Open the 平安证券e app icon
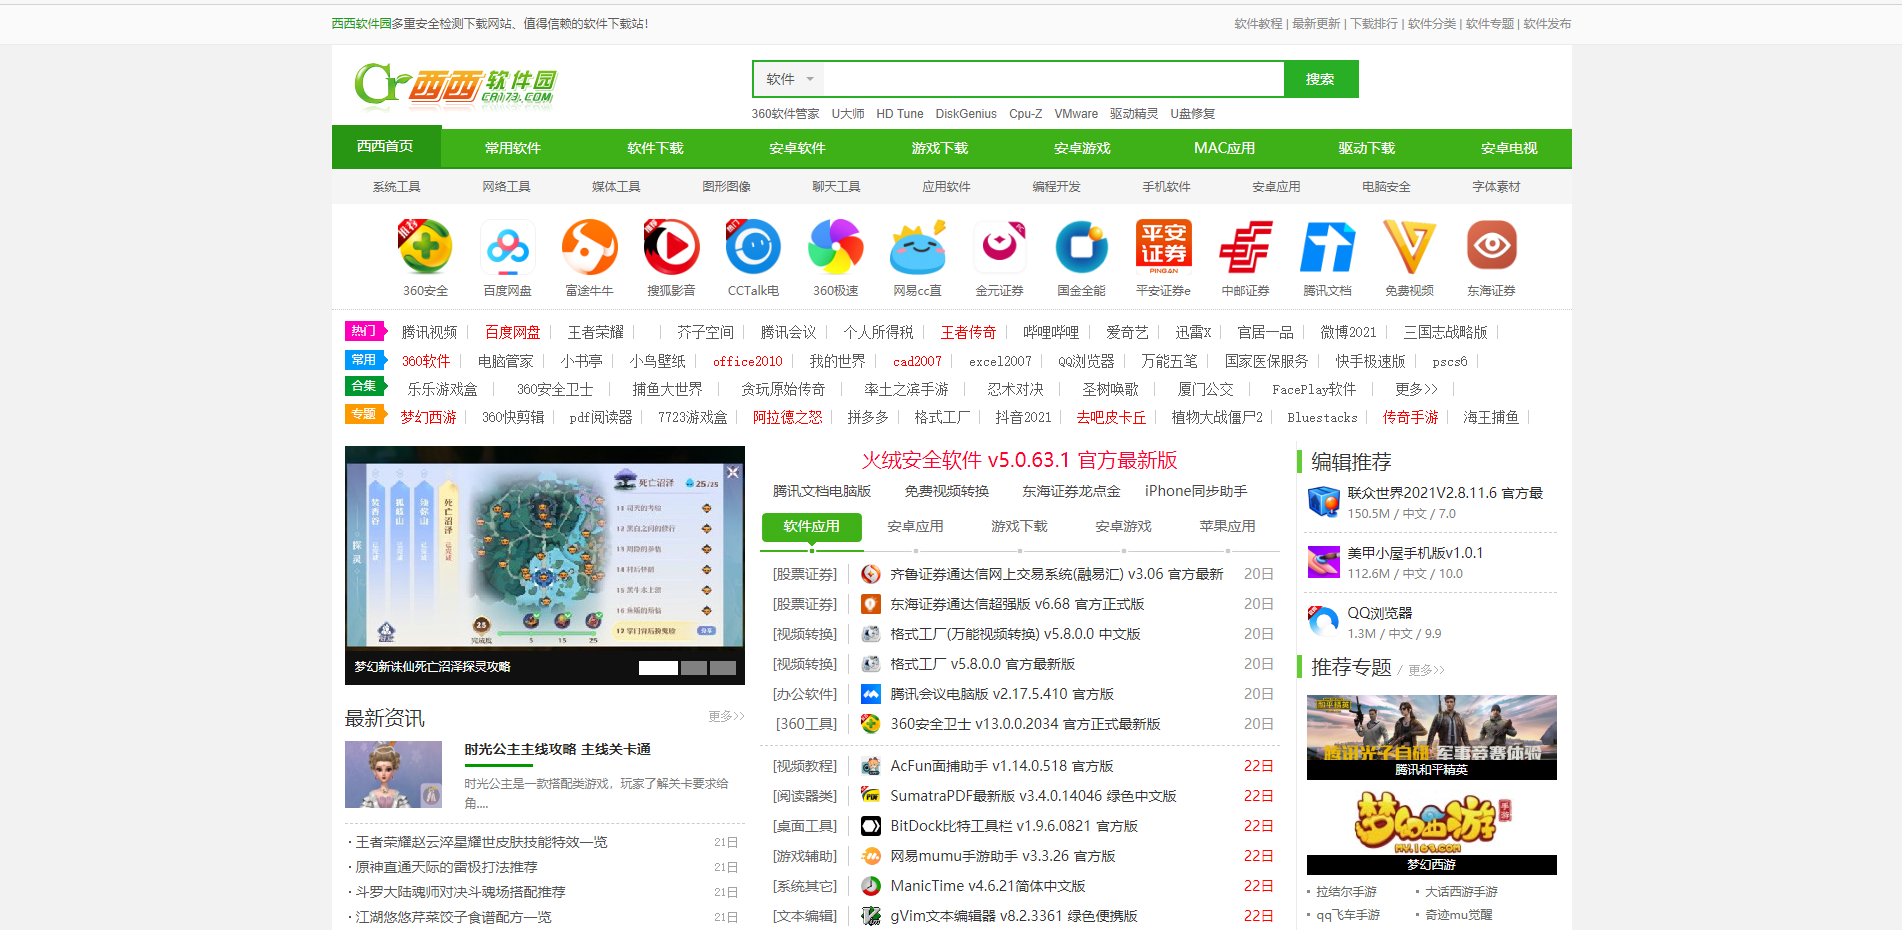The width and height of the screenshot is (1902, 930). click(1164, 247)
